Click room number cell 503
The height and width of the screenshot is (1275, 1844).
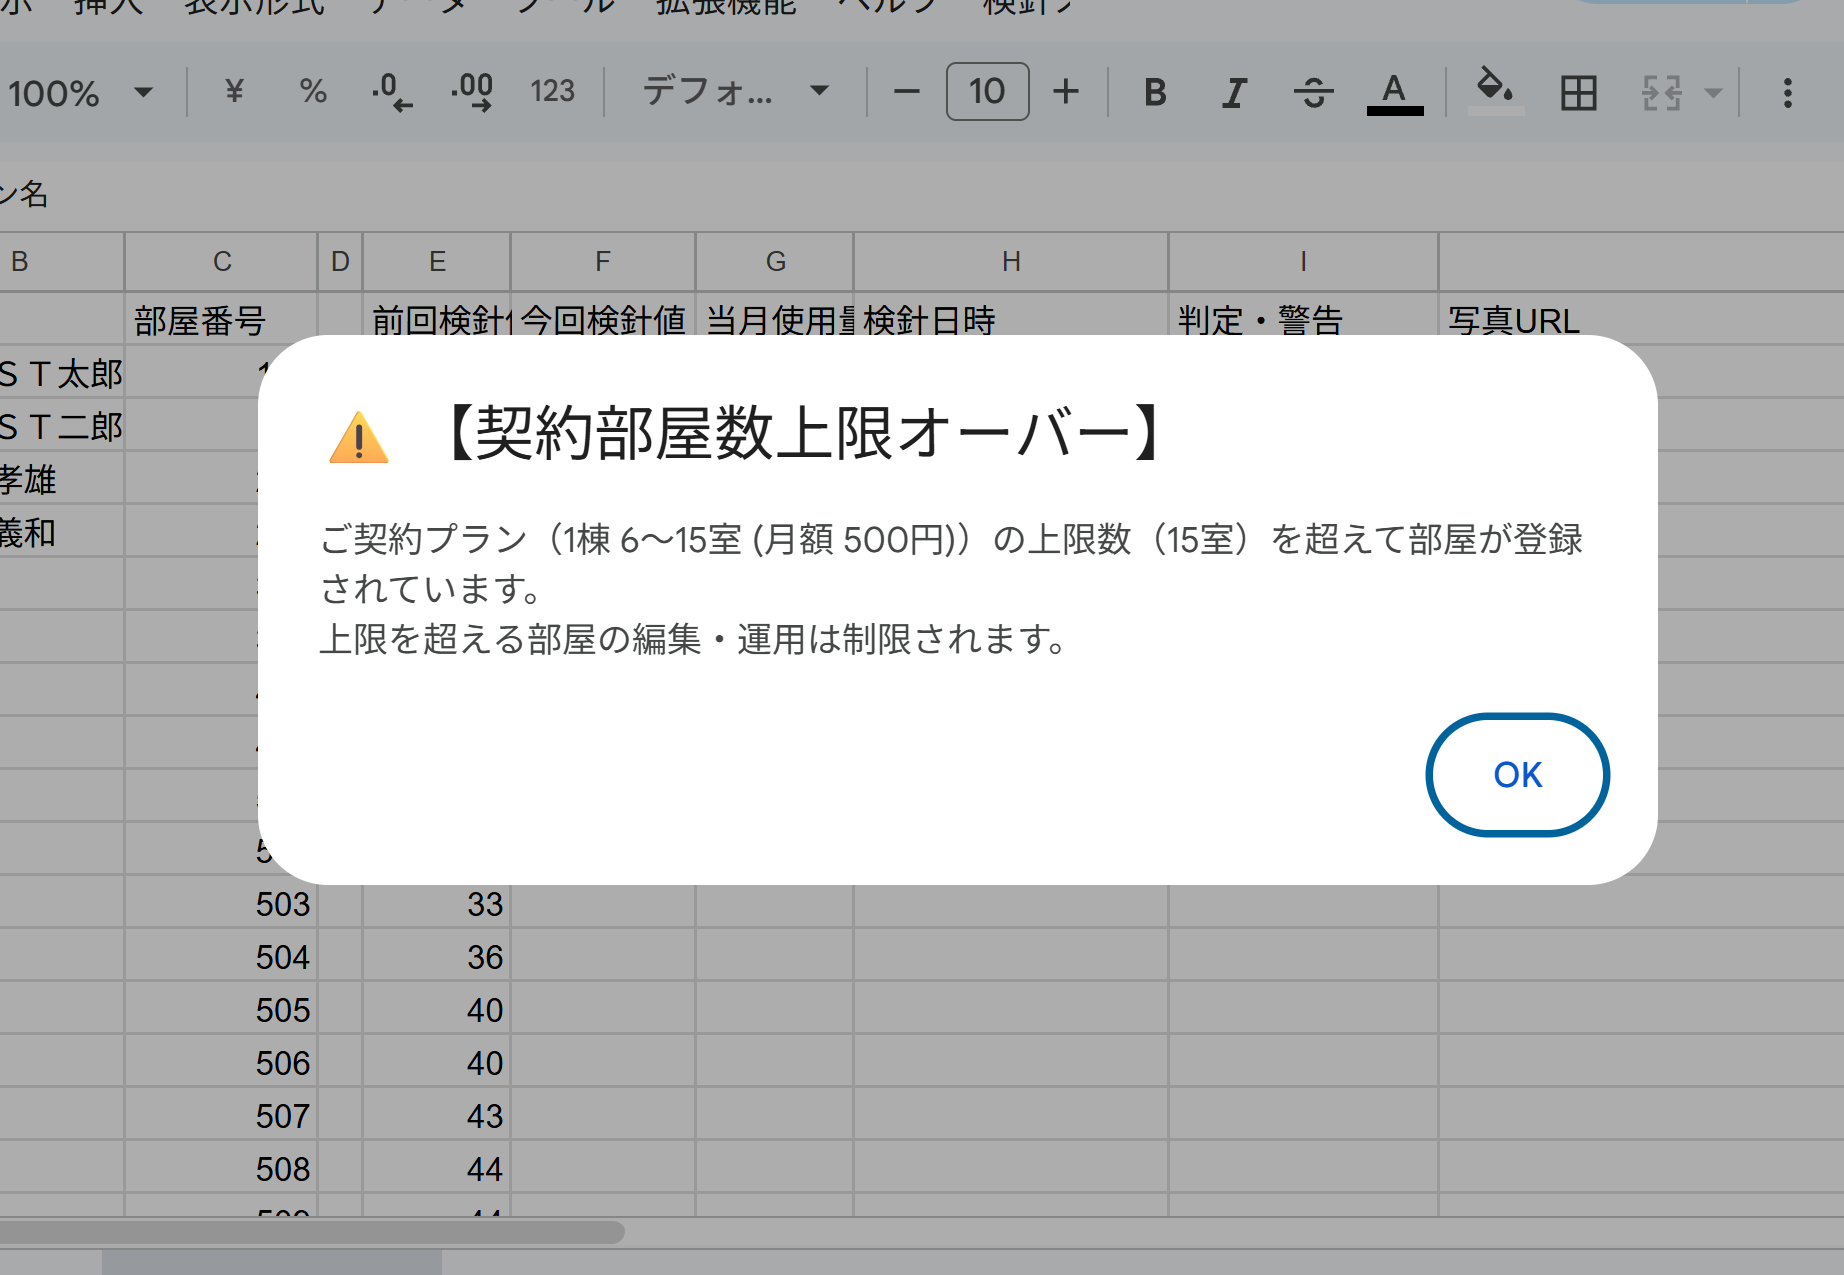222,904
